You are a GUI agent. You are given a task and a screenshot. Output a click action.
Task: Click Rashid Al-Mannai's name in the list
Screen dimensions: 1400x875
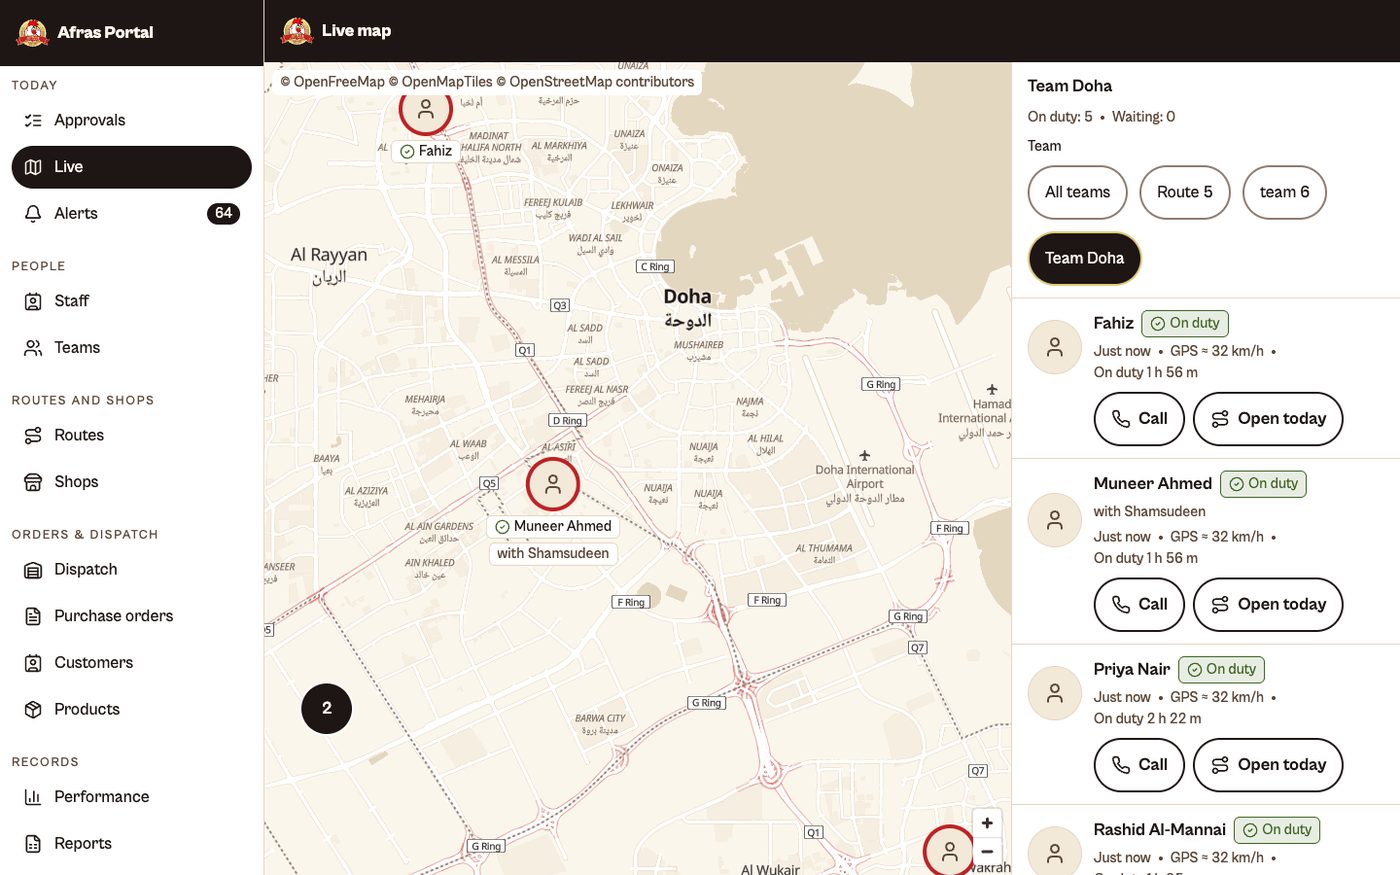pyautogui.click(x=1159, y=830)
